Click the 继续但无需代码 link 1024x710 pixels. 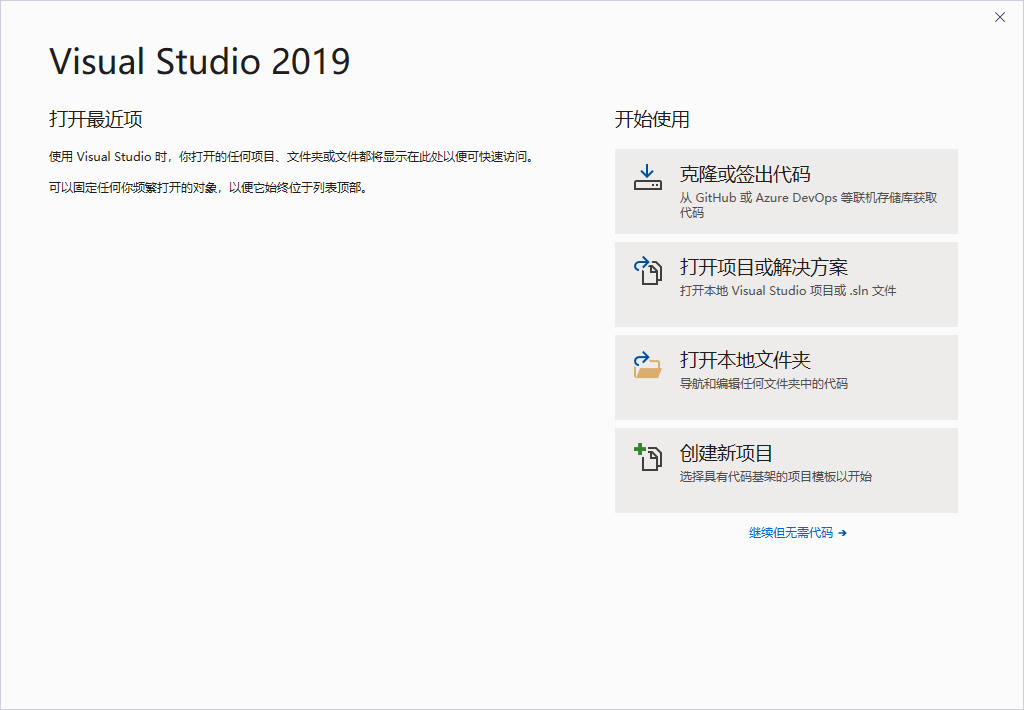(792, 532)
